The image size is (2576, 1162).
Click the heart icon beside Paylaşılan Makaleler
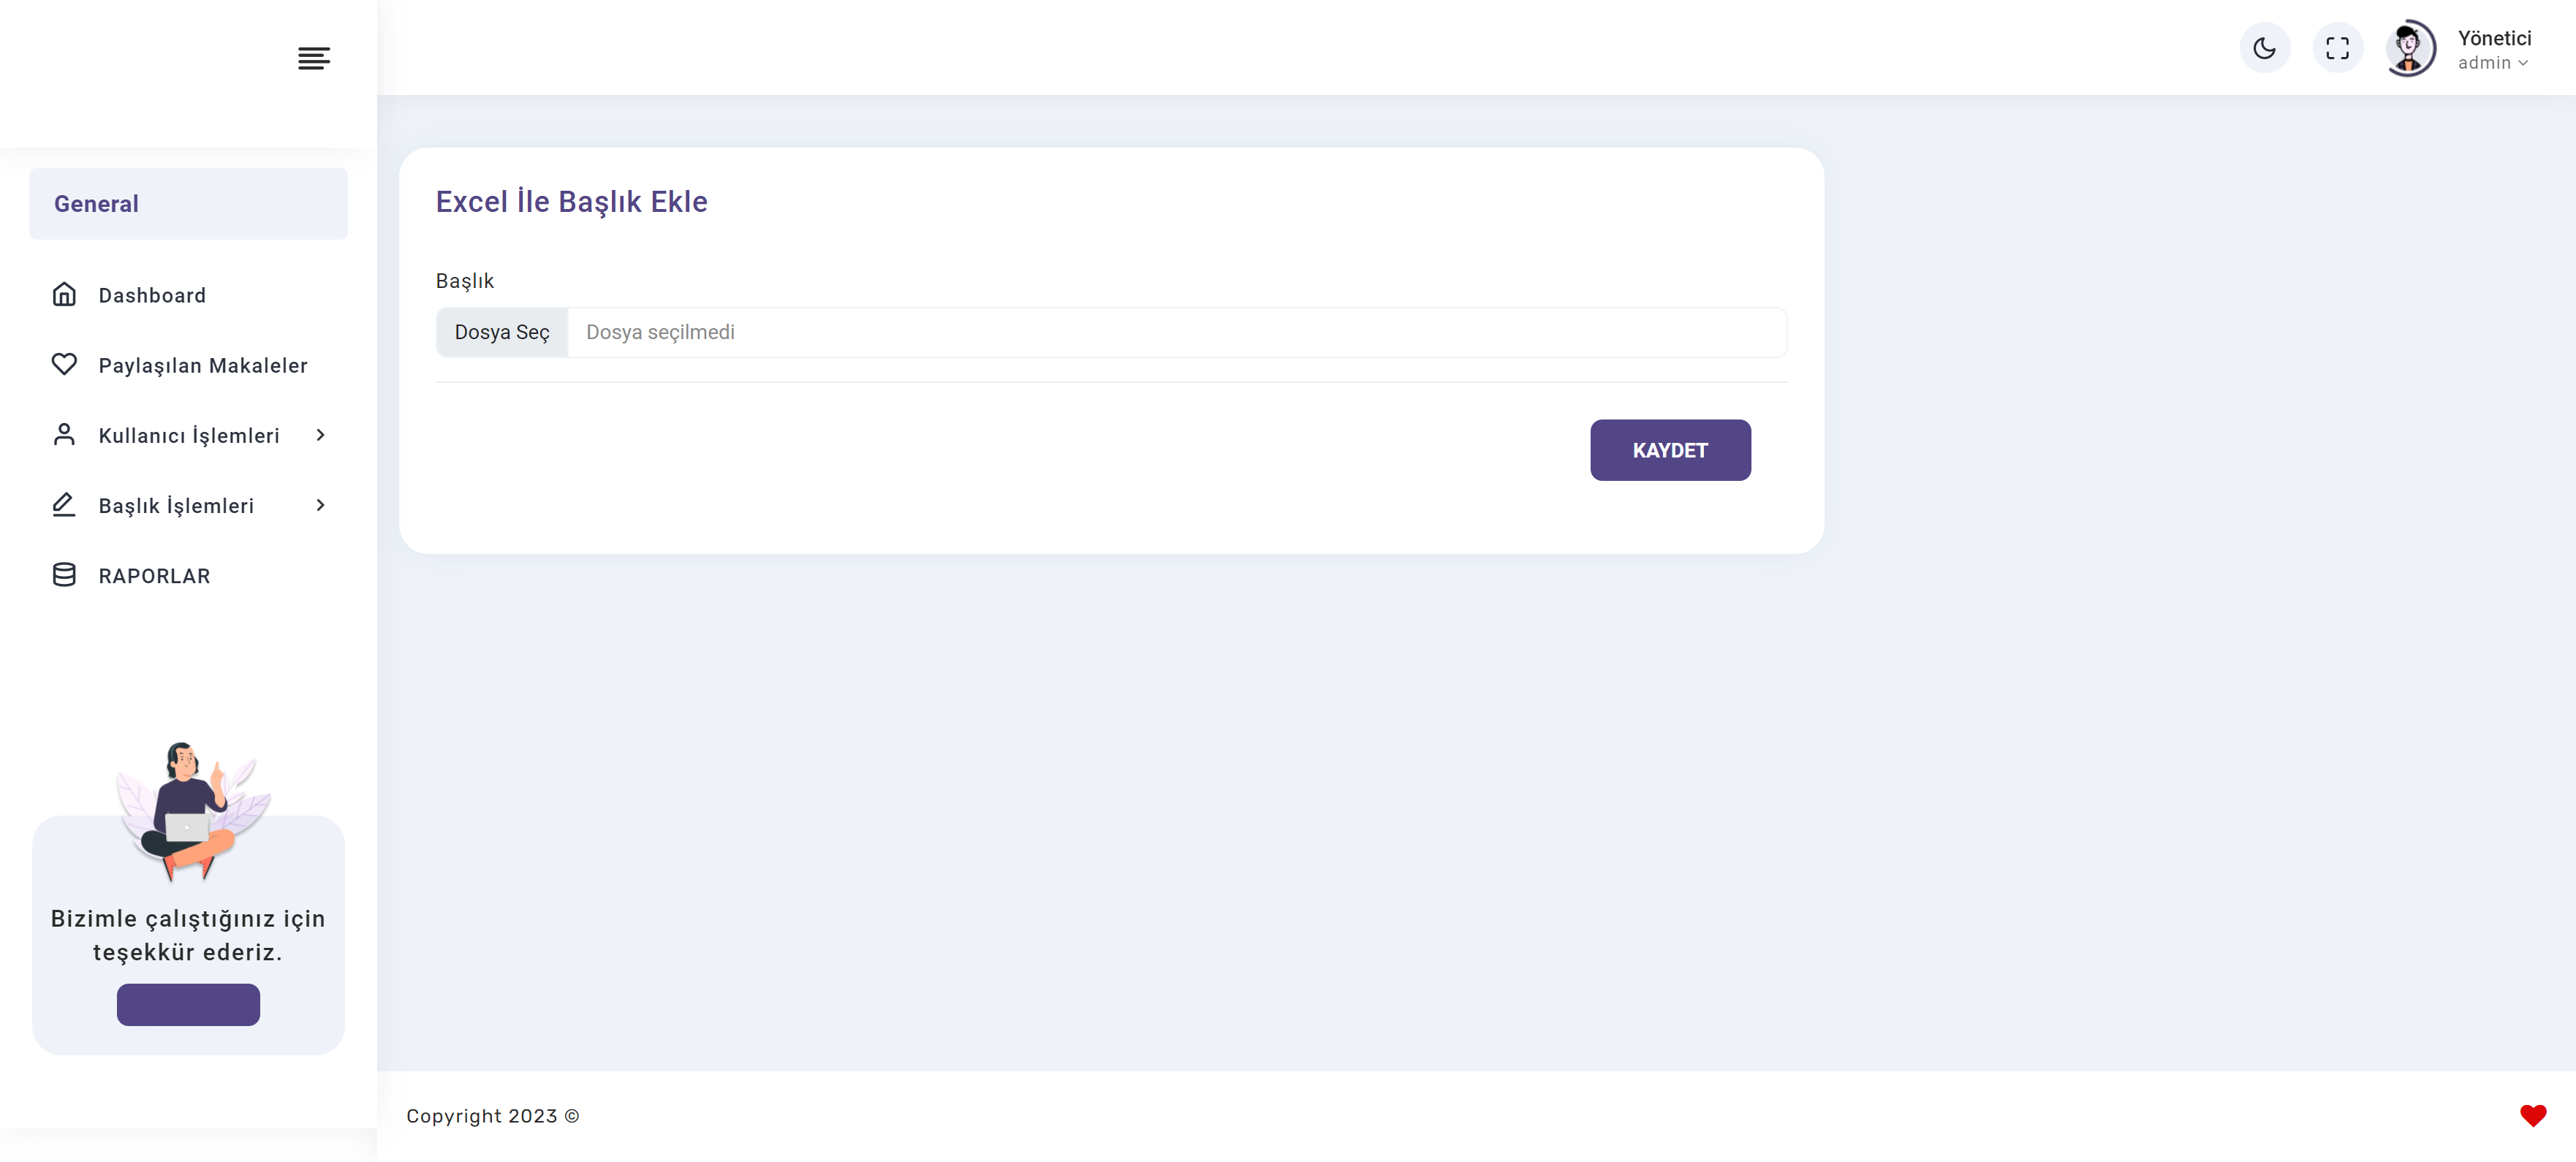pos(64,365)
